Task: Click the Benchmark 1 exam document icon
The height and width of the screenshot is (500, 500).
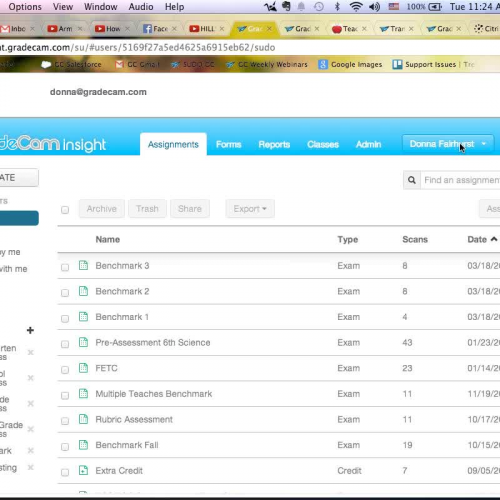Action: tap(83, 316)
